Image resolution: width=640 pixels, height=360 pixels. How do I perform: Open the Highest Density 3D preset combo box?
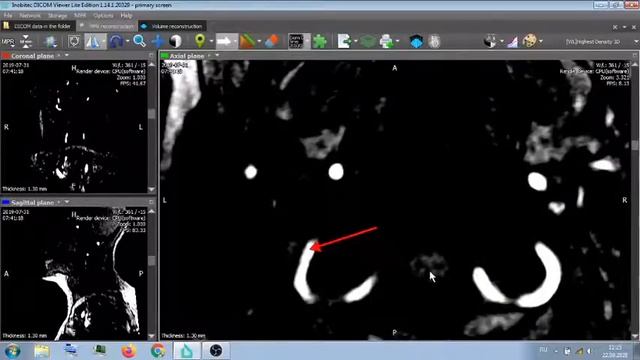[601, 42]
